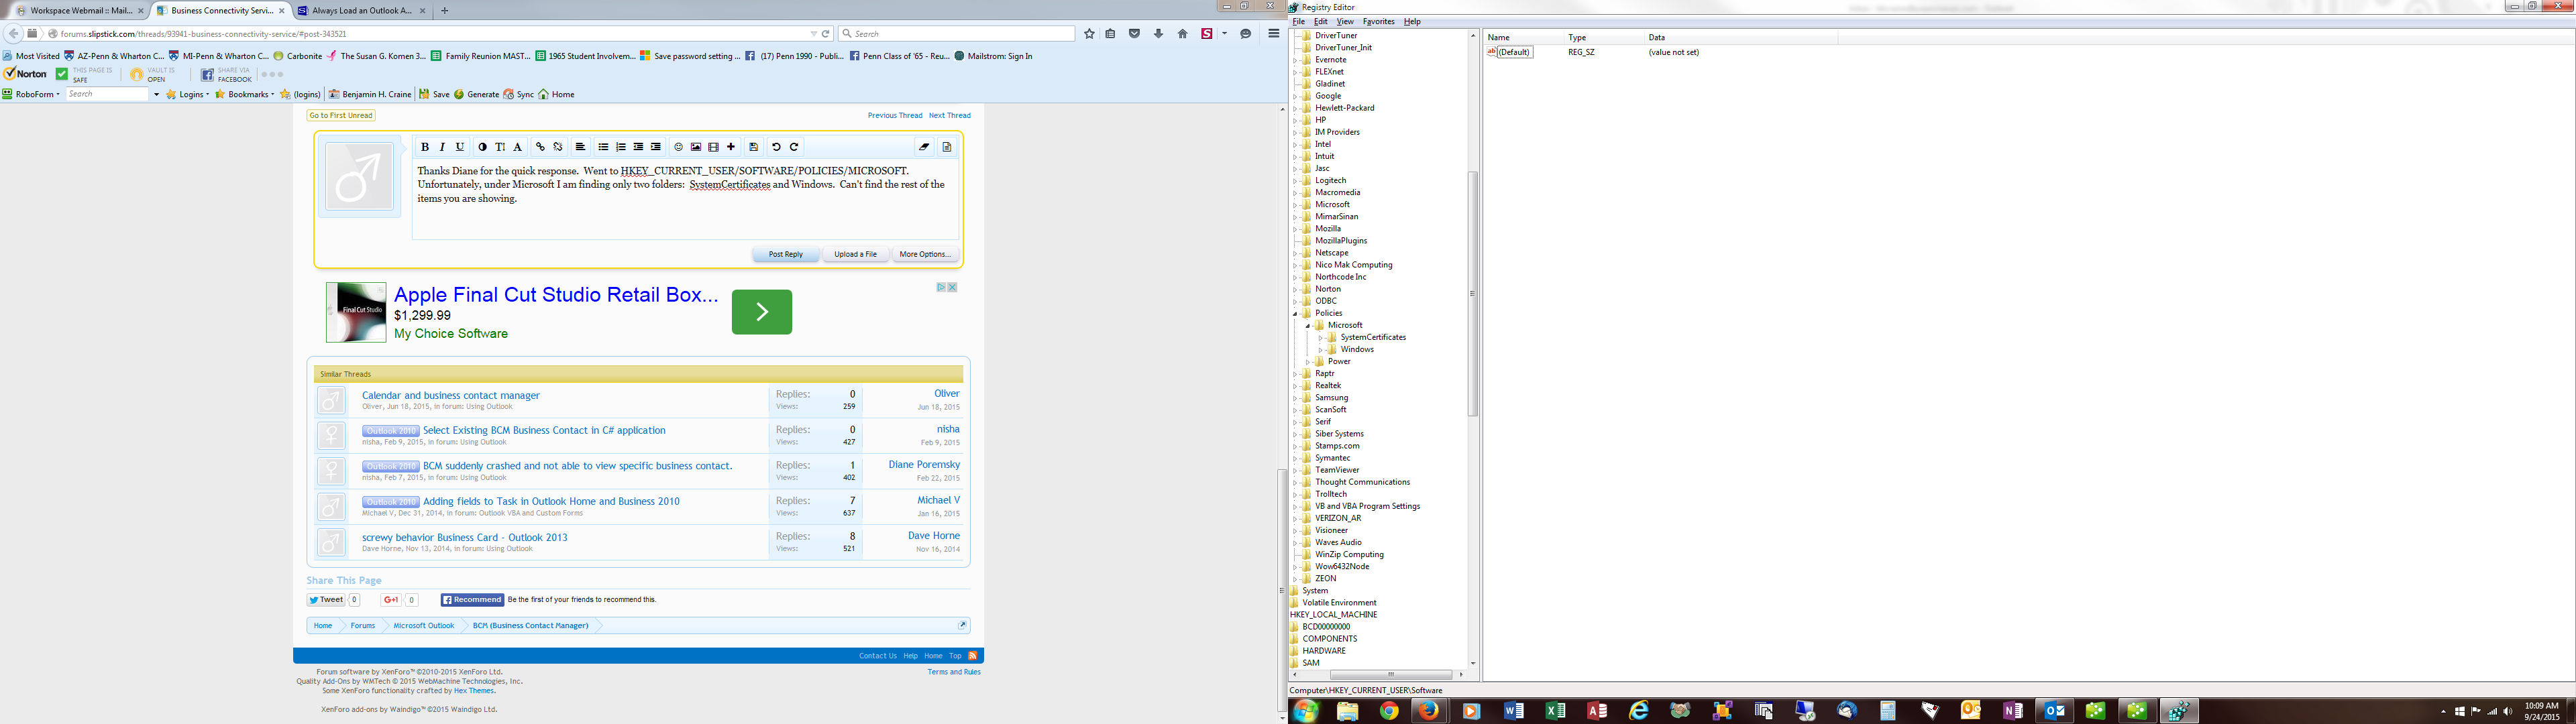Image resolution: width=2576 pixels, height=724 pixels.
Task: Open RoboForm Bookmarks dropdown
Action: [x=245, y=94]
